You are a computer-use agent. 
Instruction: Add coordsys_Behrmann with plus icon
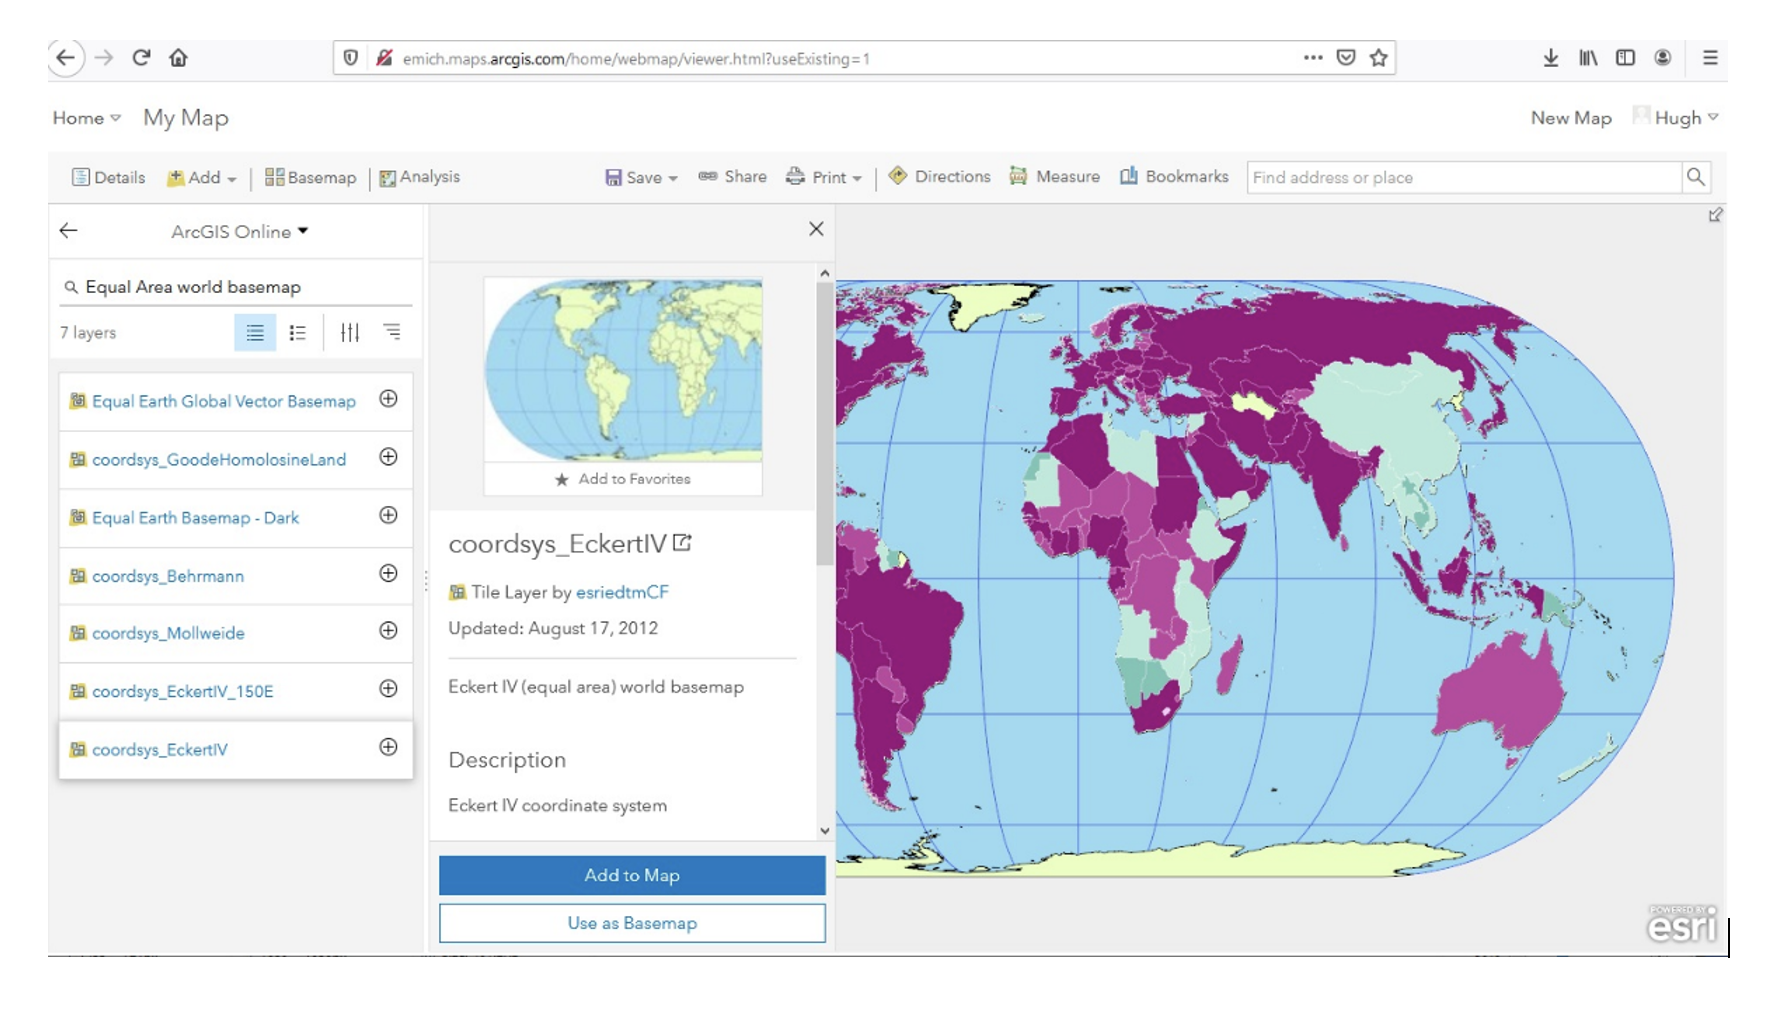pyautogui.click(x=389, y=573)
